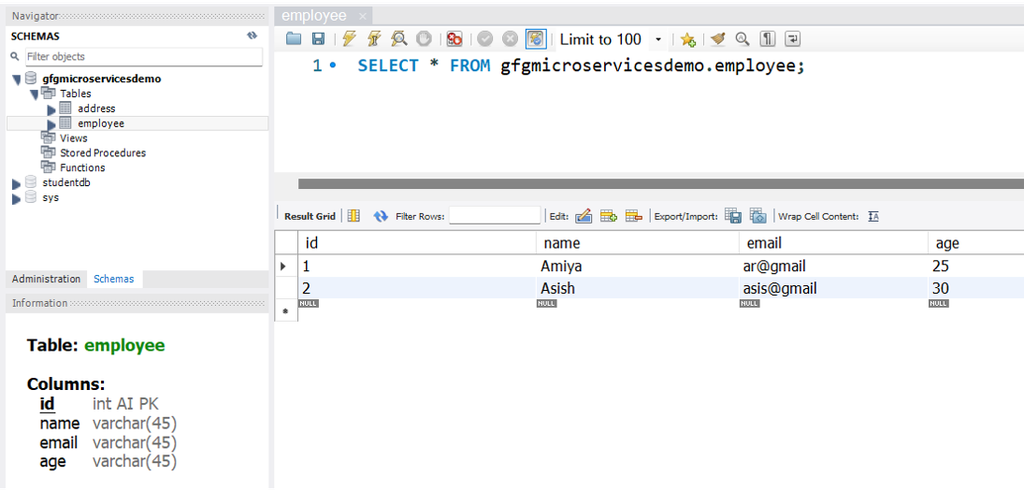Expand the employee table arrow
The image size is (1024, 491).
[x=52, y=124]
